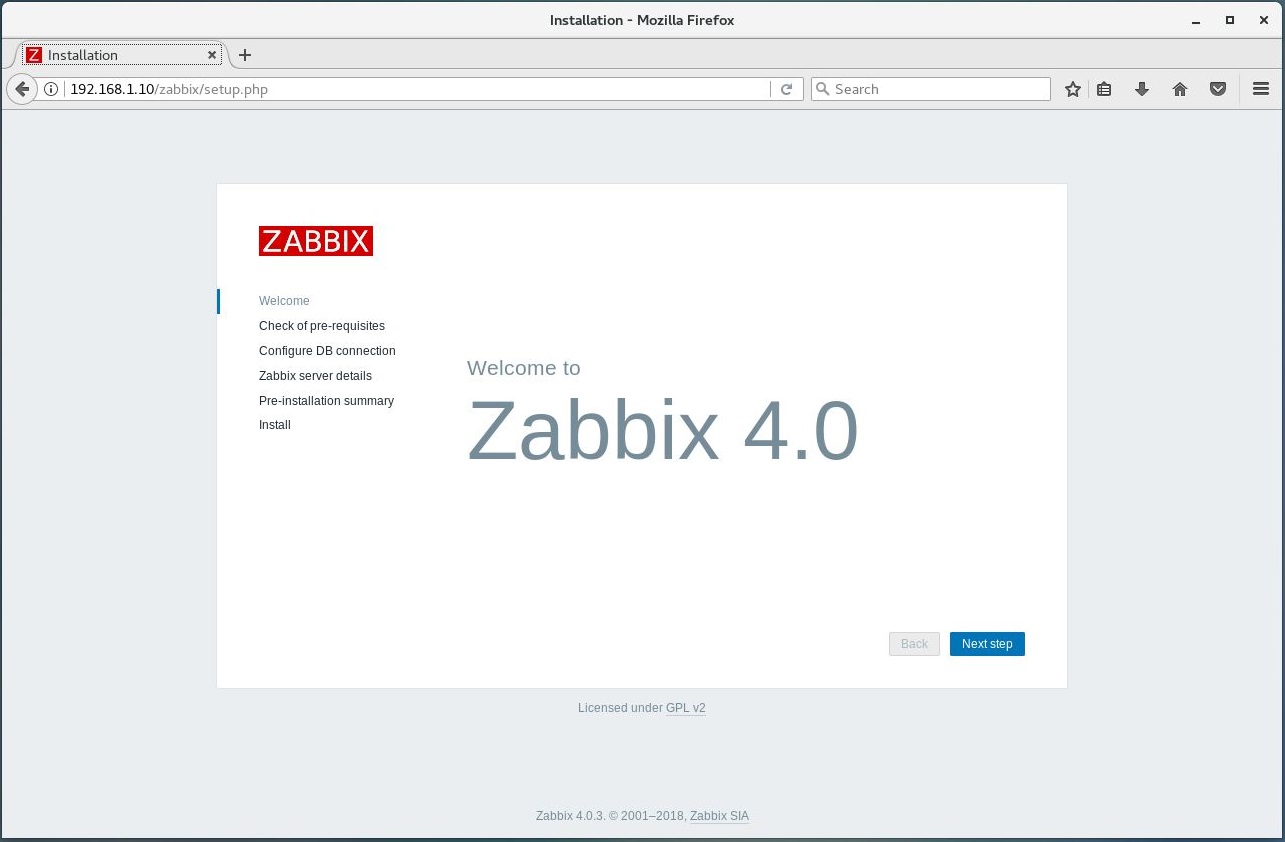Select Pre-installation summary step
This screenshot has height=842, width=1285.
click(x=326, y=401)
